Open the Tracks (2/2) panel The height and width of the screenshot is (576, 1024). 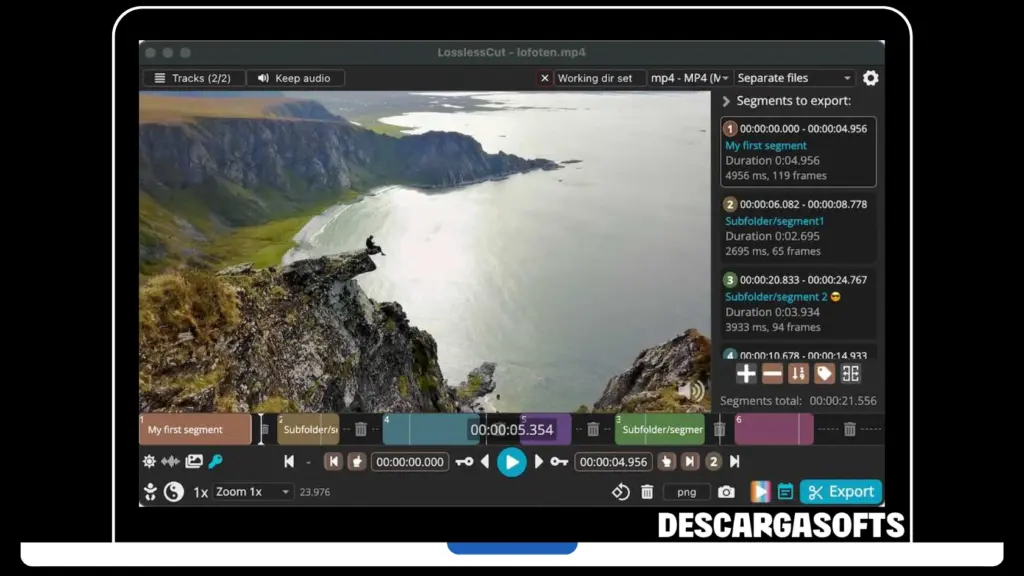click(x=193, y=78)
